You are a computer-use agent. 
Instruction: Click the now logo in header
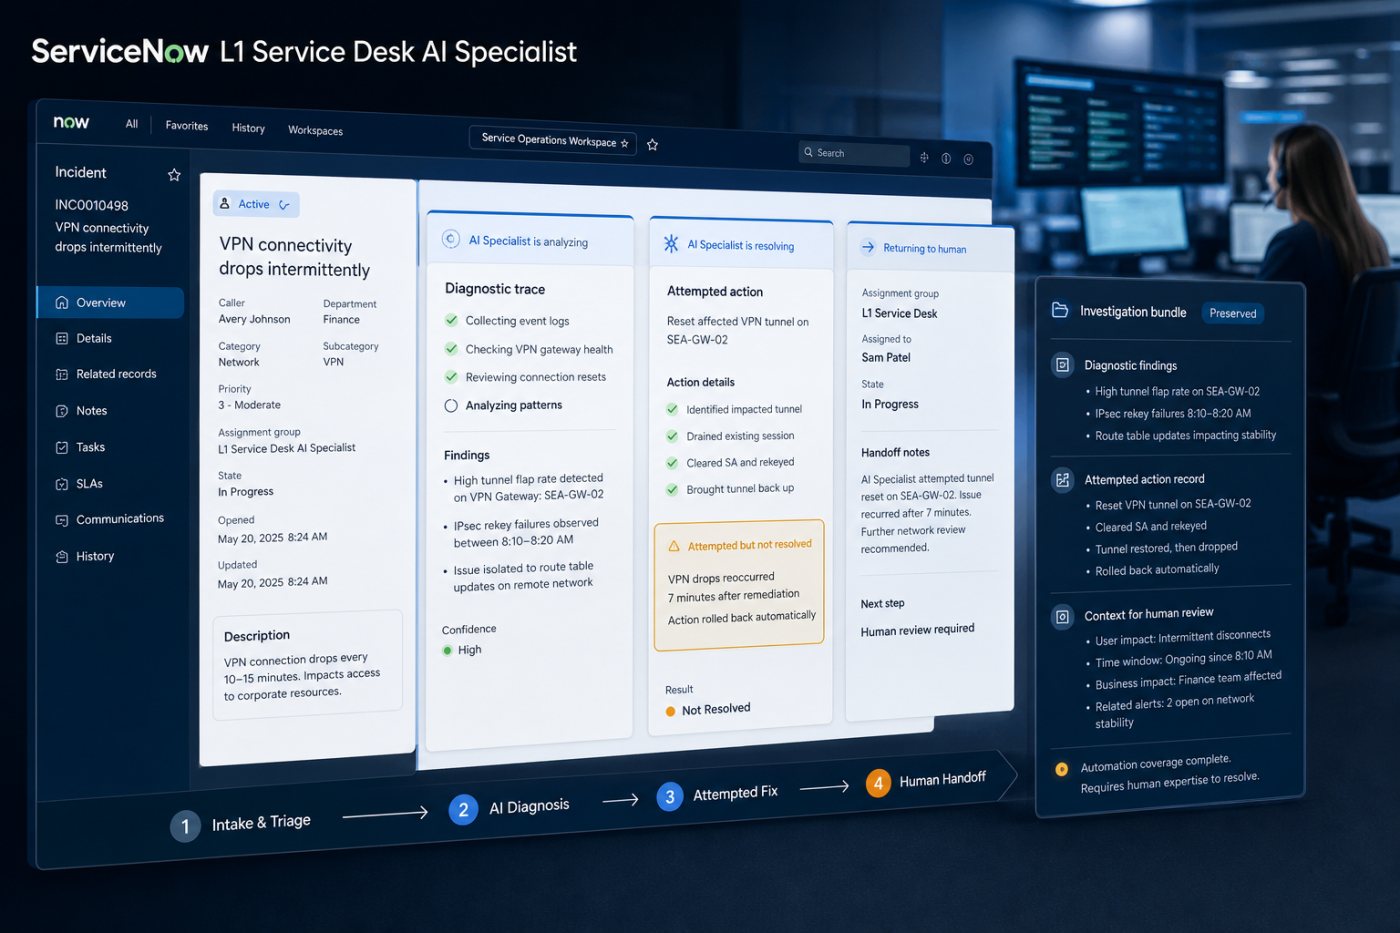pyautogui.click(x=71, y=122)
